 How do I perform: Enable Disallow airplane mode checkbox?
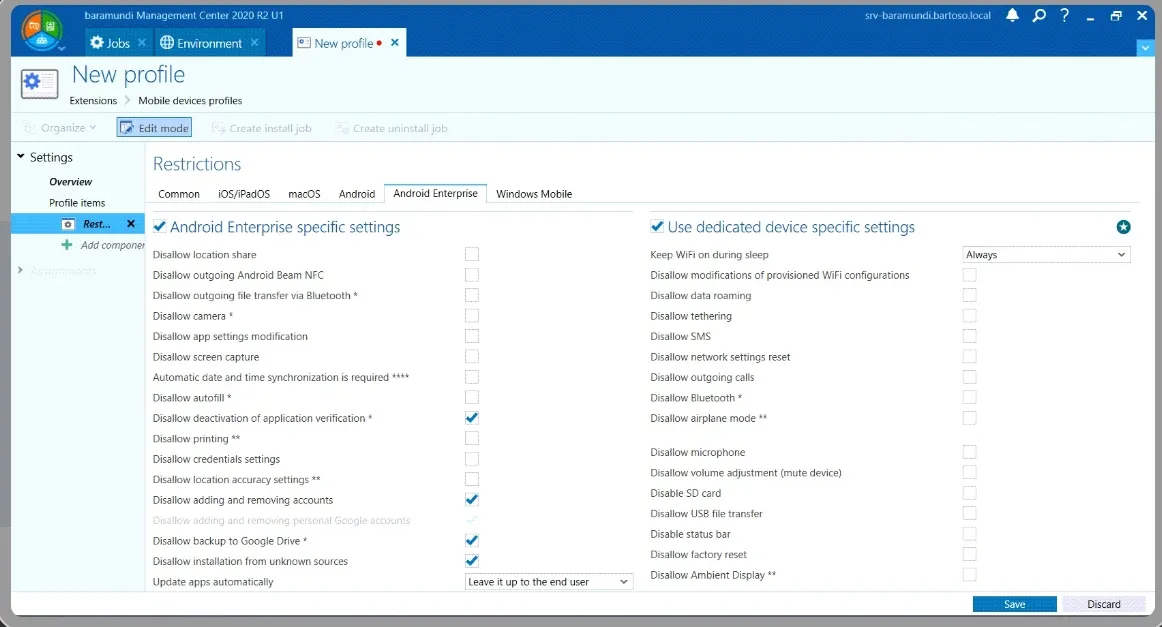pos(969,418)
